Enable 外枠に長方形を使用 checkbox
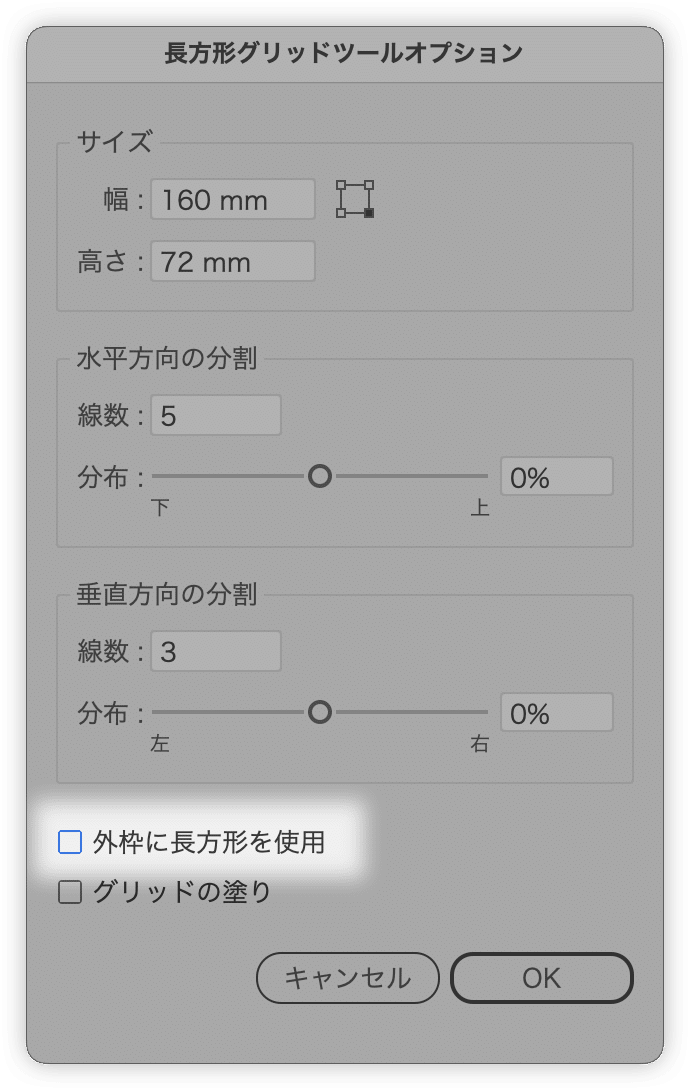The height and width of the screenshot is (1091, 691). coord(70,842)
